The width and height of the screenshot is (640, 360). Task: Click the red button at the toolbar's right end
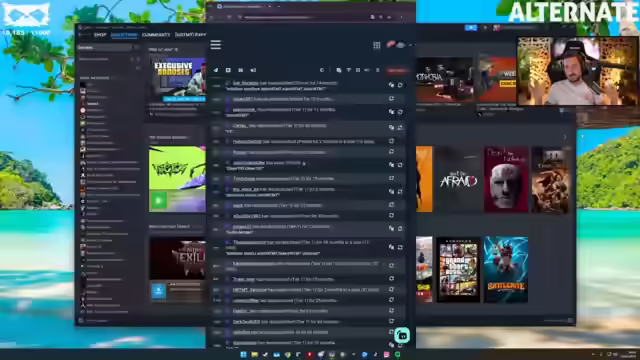coord(397,70)
